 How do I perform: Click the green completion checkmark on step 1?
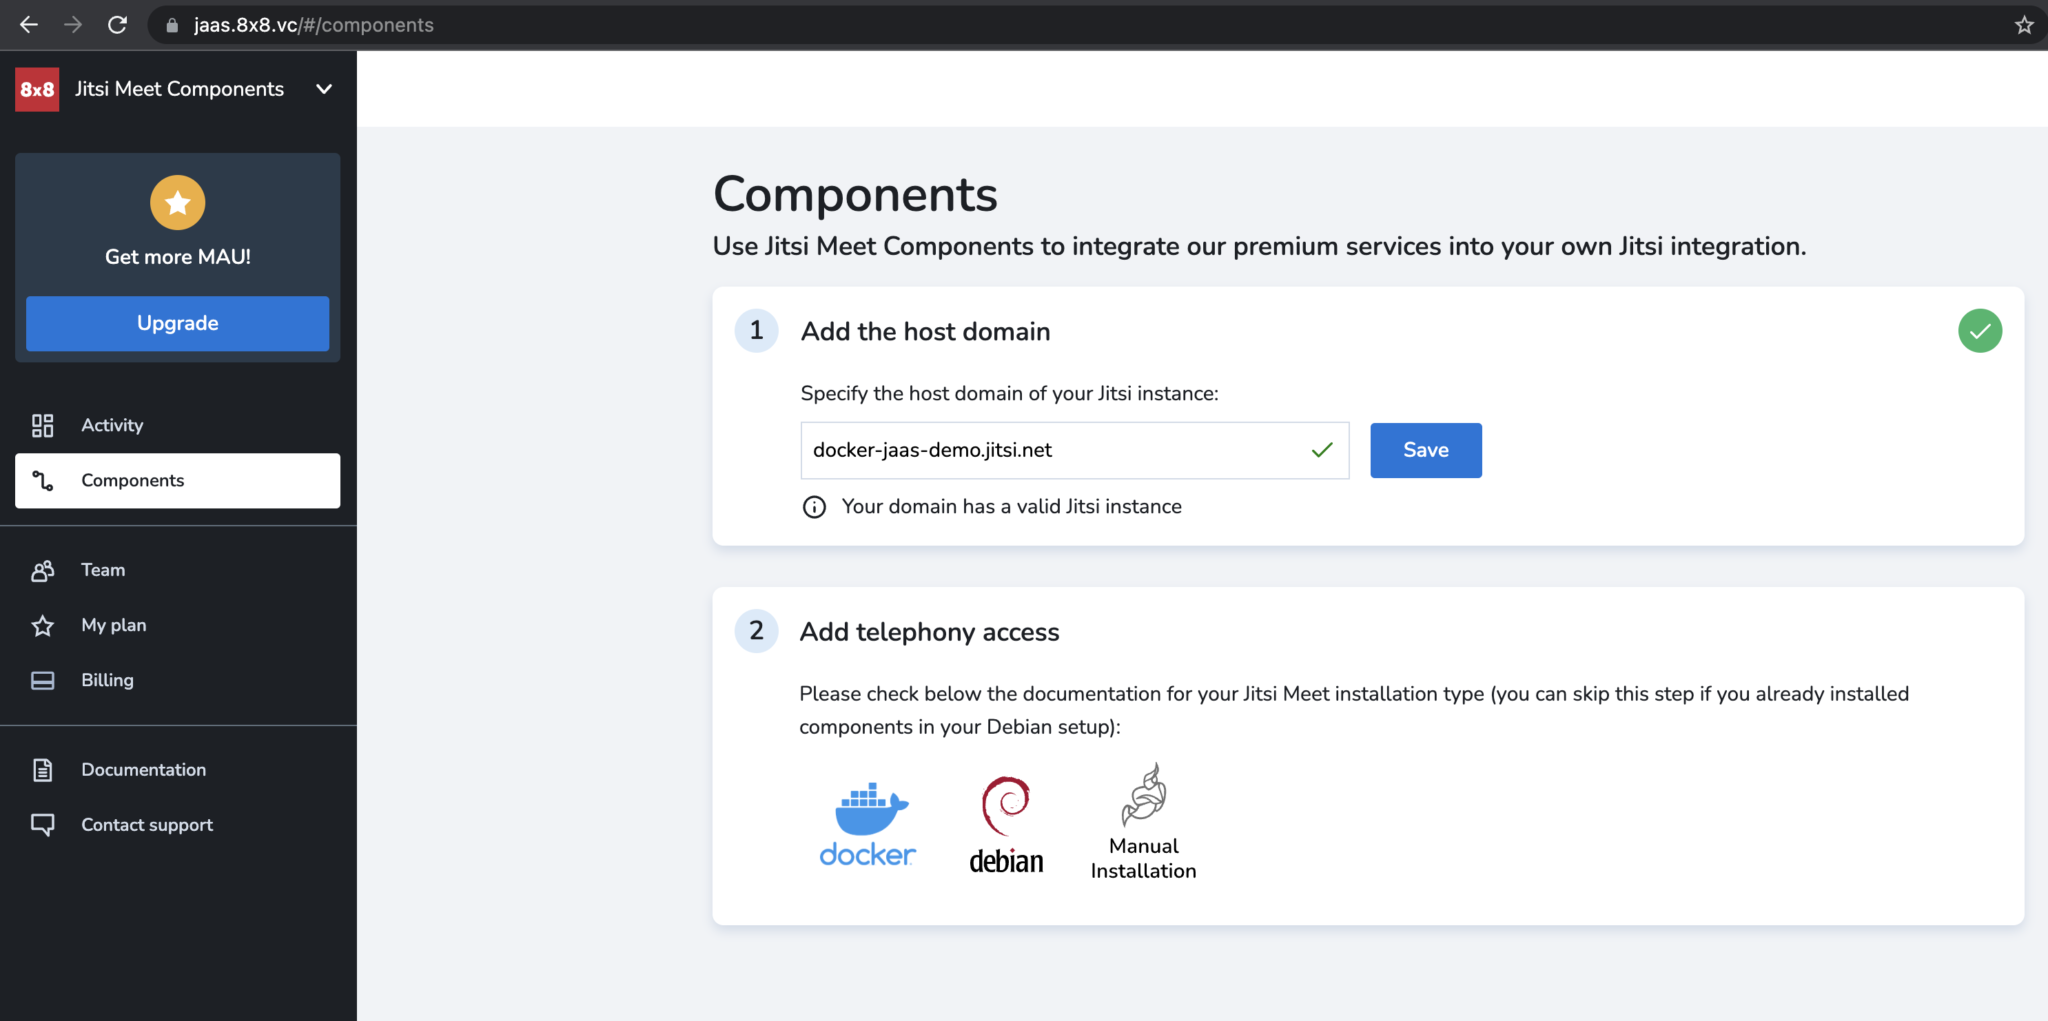[1980, 330]
